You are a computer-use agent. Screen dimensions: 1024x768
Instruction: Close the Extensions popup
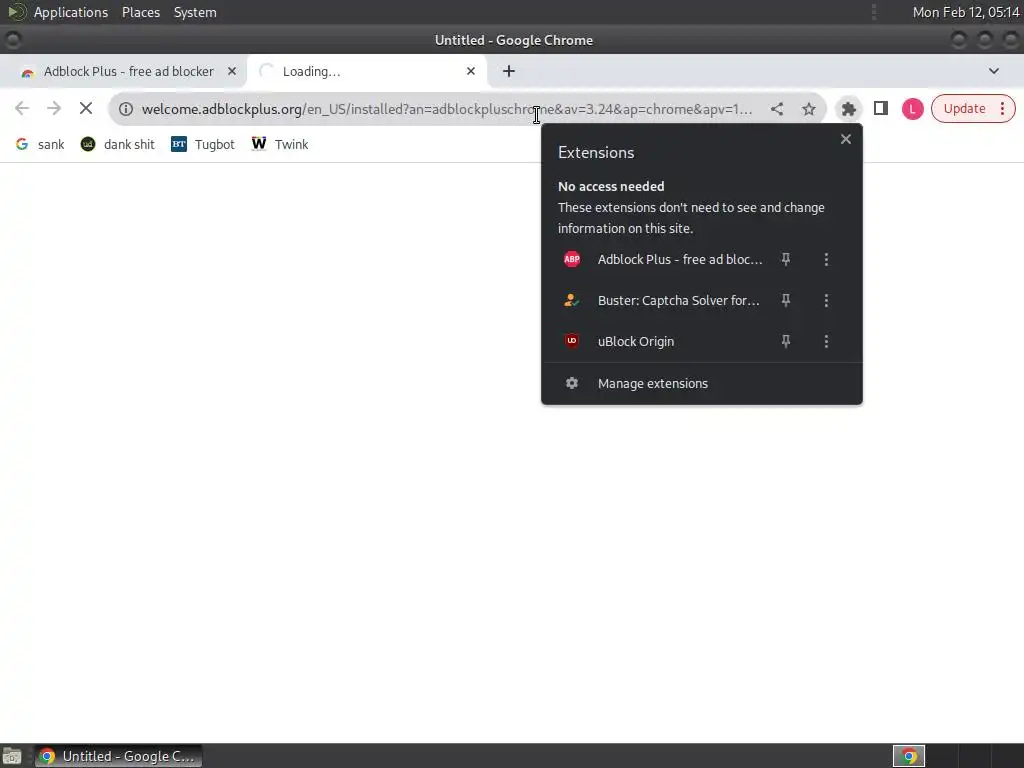846,138
